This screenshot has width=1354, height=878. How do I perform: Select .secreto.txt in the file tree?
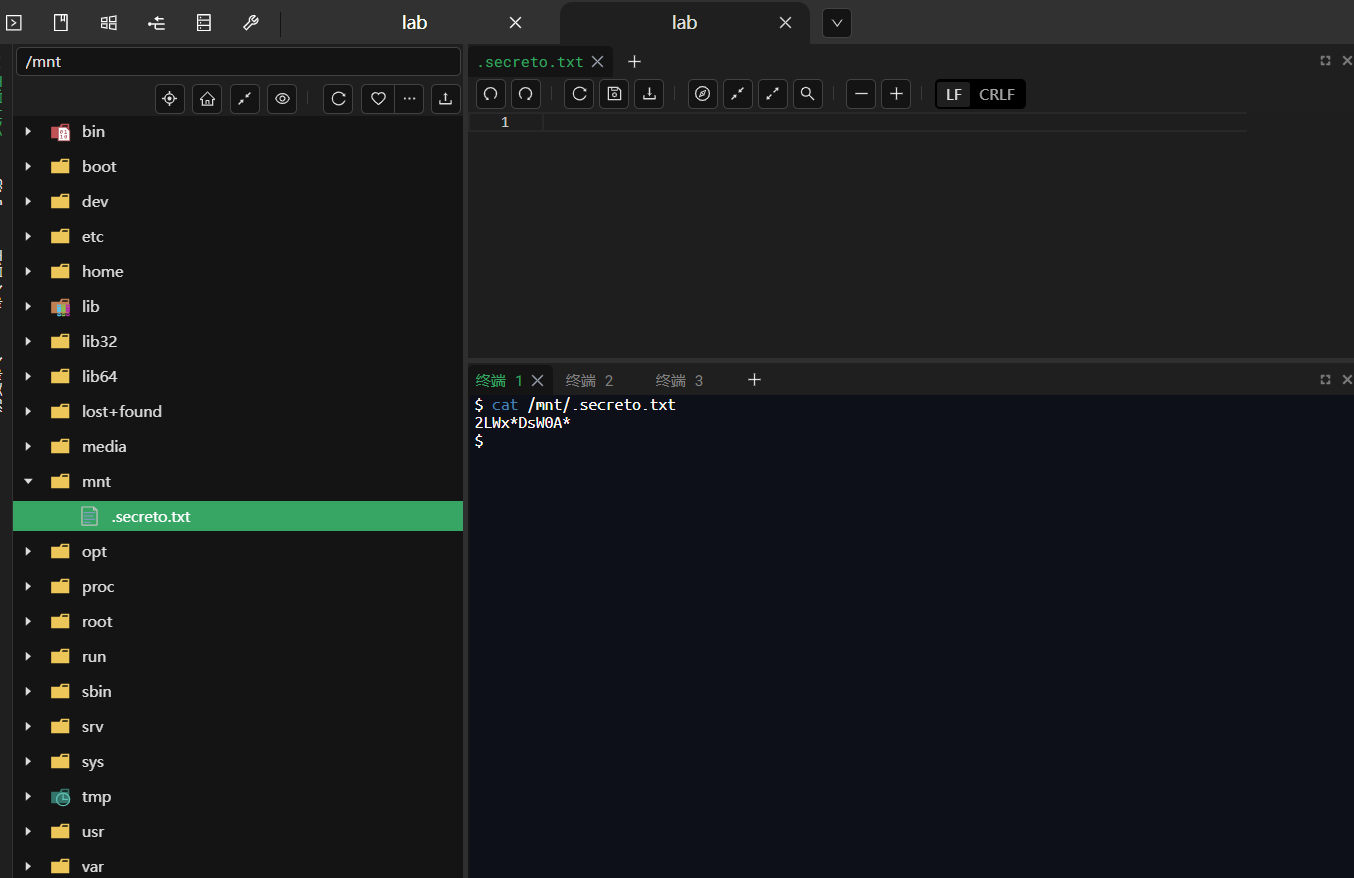[x=238, y=517]
